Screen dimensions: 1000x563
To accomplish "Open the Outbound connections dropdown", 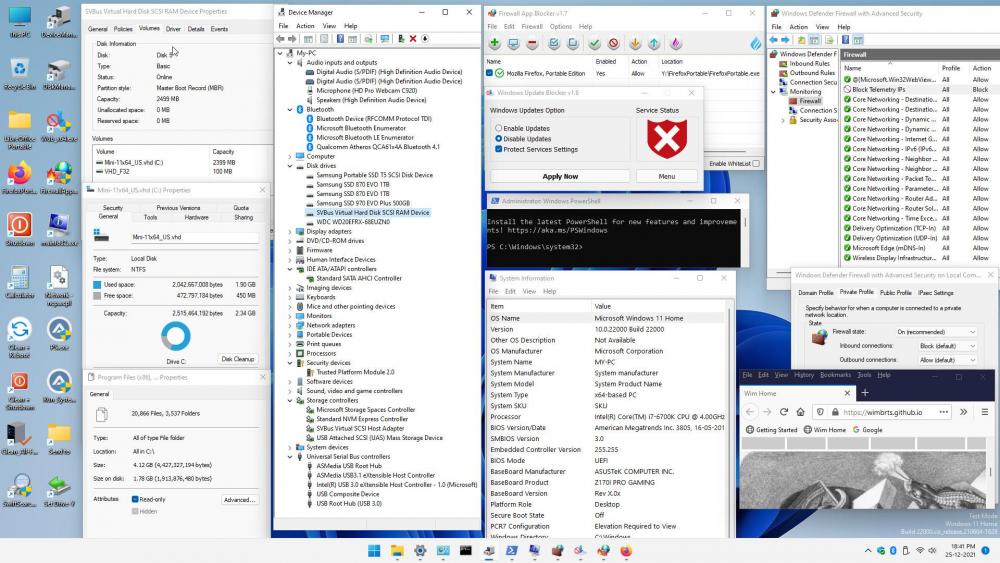I will (947, 360).
